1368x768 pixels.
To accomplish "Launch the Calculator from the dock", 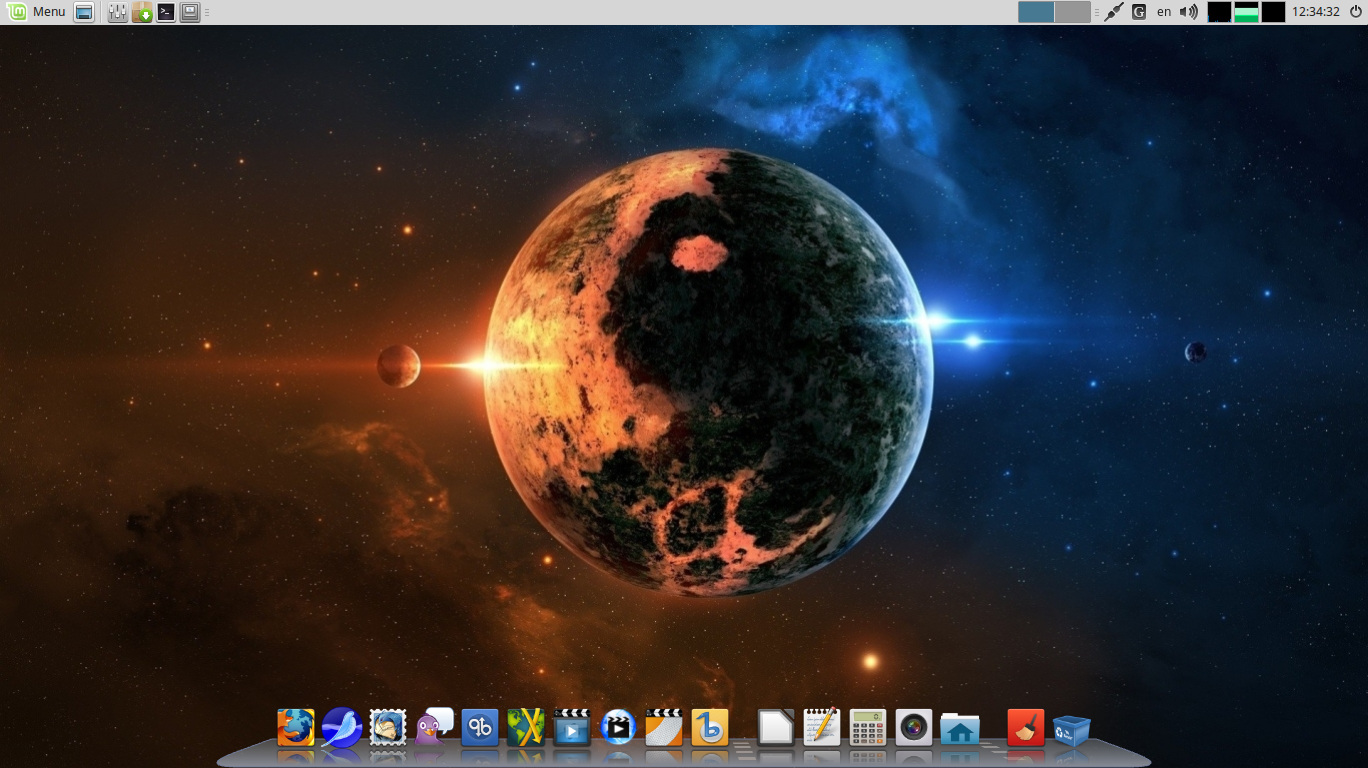I will pyautogui.click(x=868, y=727).
